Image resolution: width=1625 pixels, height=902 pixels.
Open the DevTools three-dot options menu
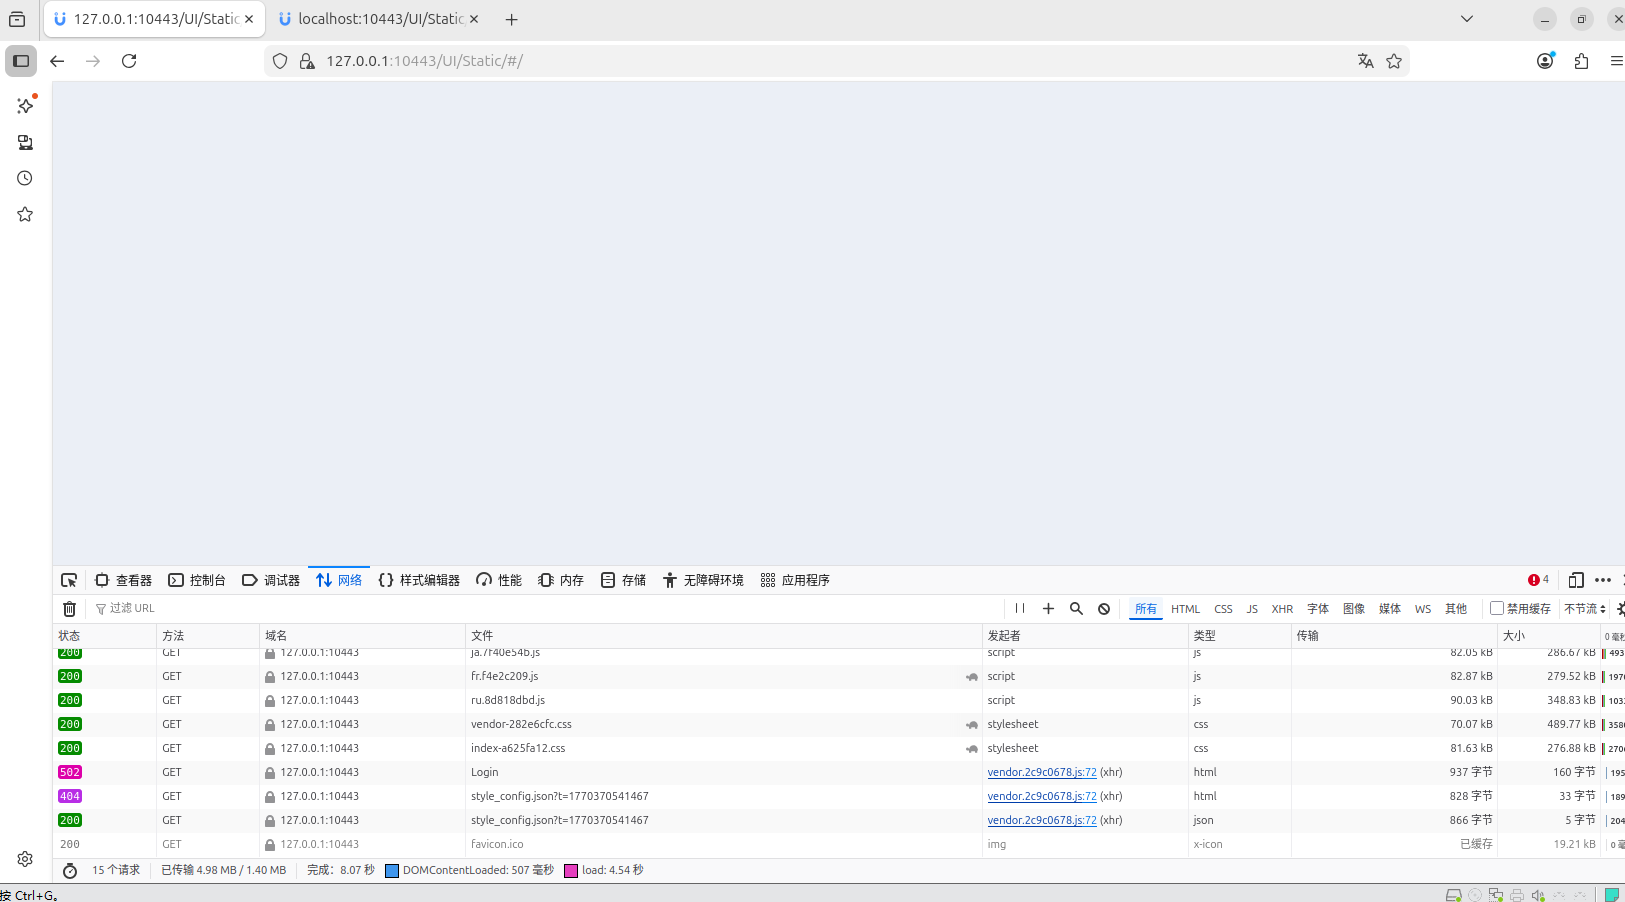pyautogui.click(x=1603, y=580)
